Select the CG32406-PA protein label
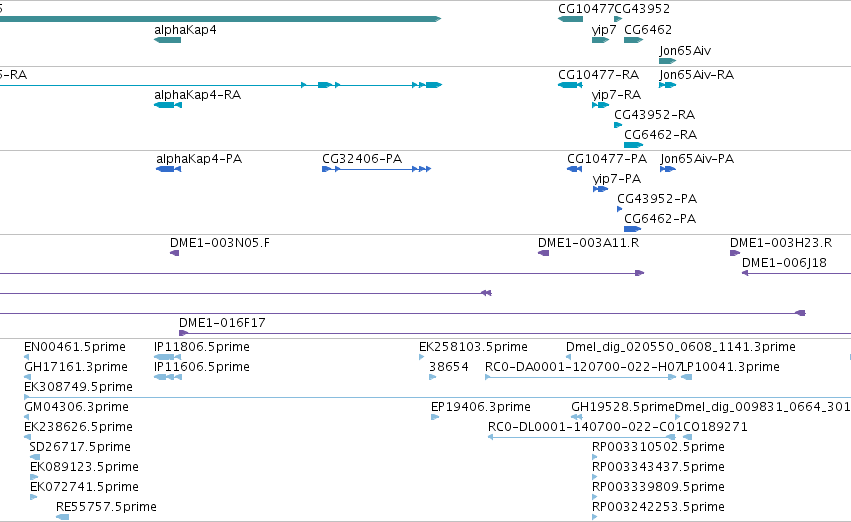Viewport: 851px width, 522px height. coord(362,159)
